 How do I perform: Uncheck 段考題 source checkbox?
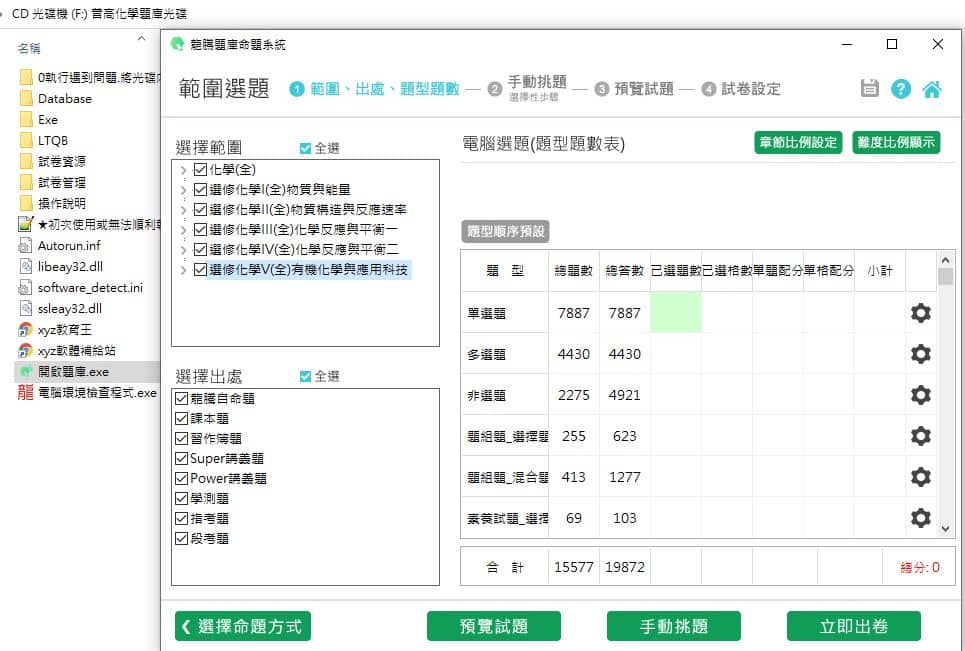[x=181, y=538]
